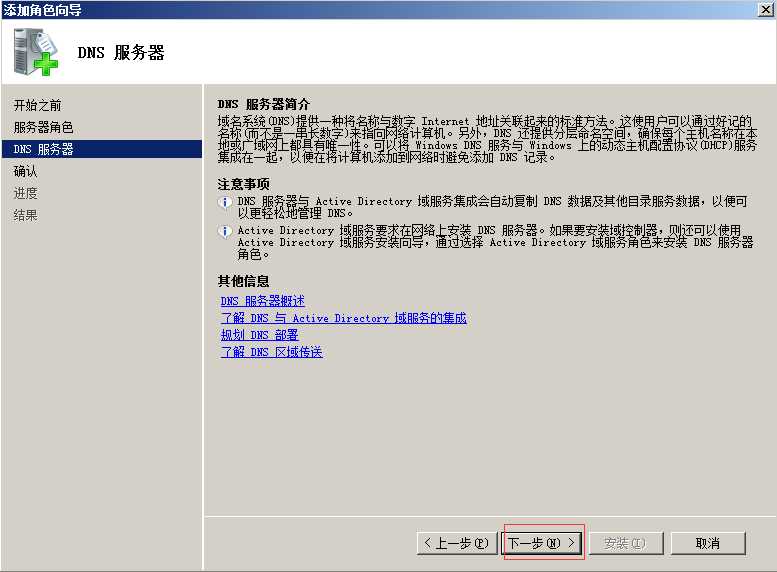Click the 安装(I) button
Image resolution: width=777 pixels, height=572 pixels.
(x=625, y=543)
